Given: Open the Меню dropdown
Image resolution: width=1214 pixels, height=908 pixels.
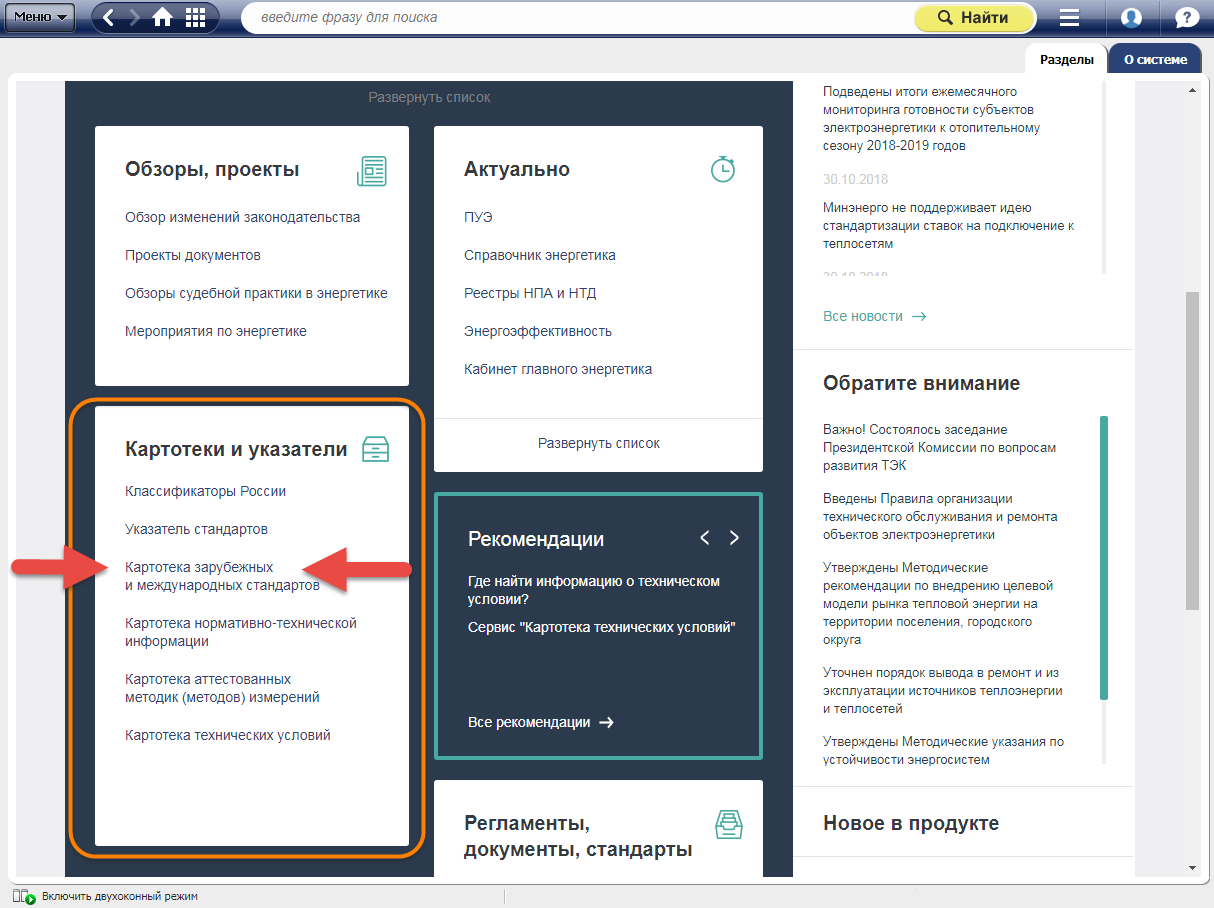Looking at the screenshot, I should 41,17.
